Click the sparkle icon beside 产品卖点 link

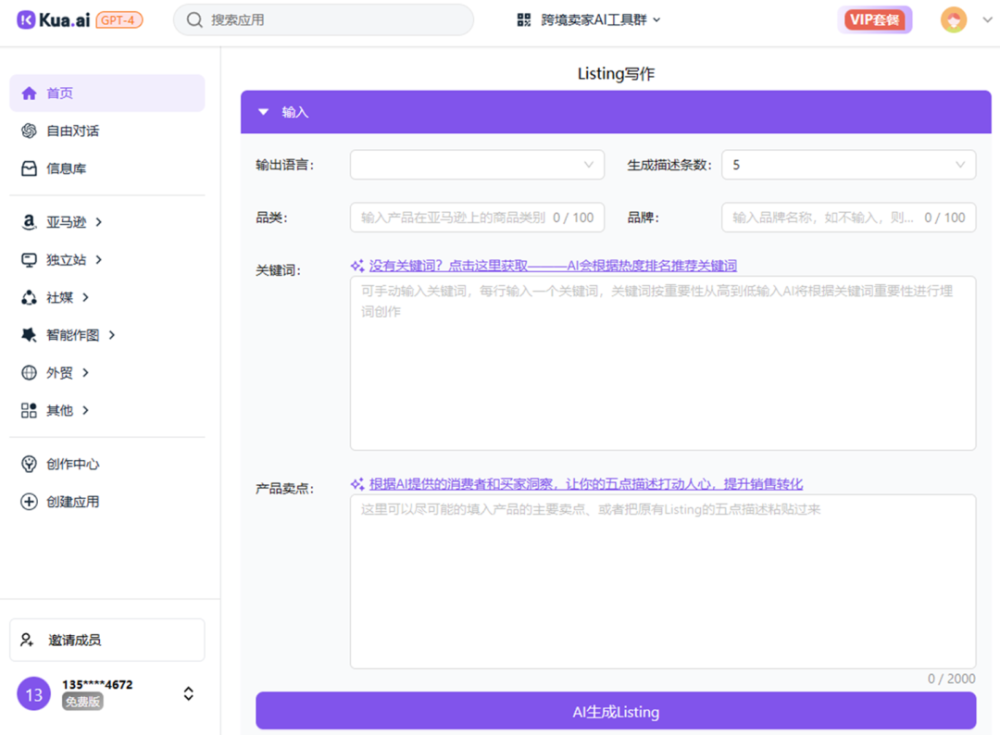(358, 484)
